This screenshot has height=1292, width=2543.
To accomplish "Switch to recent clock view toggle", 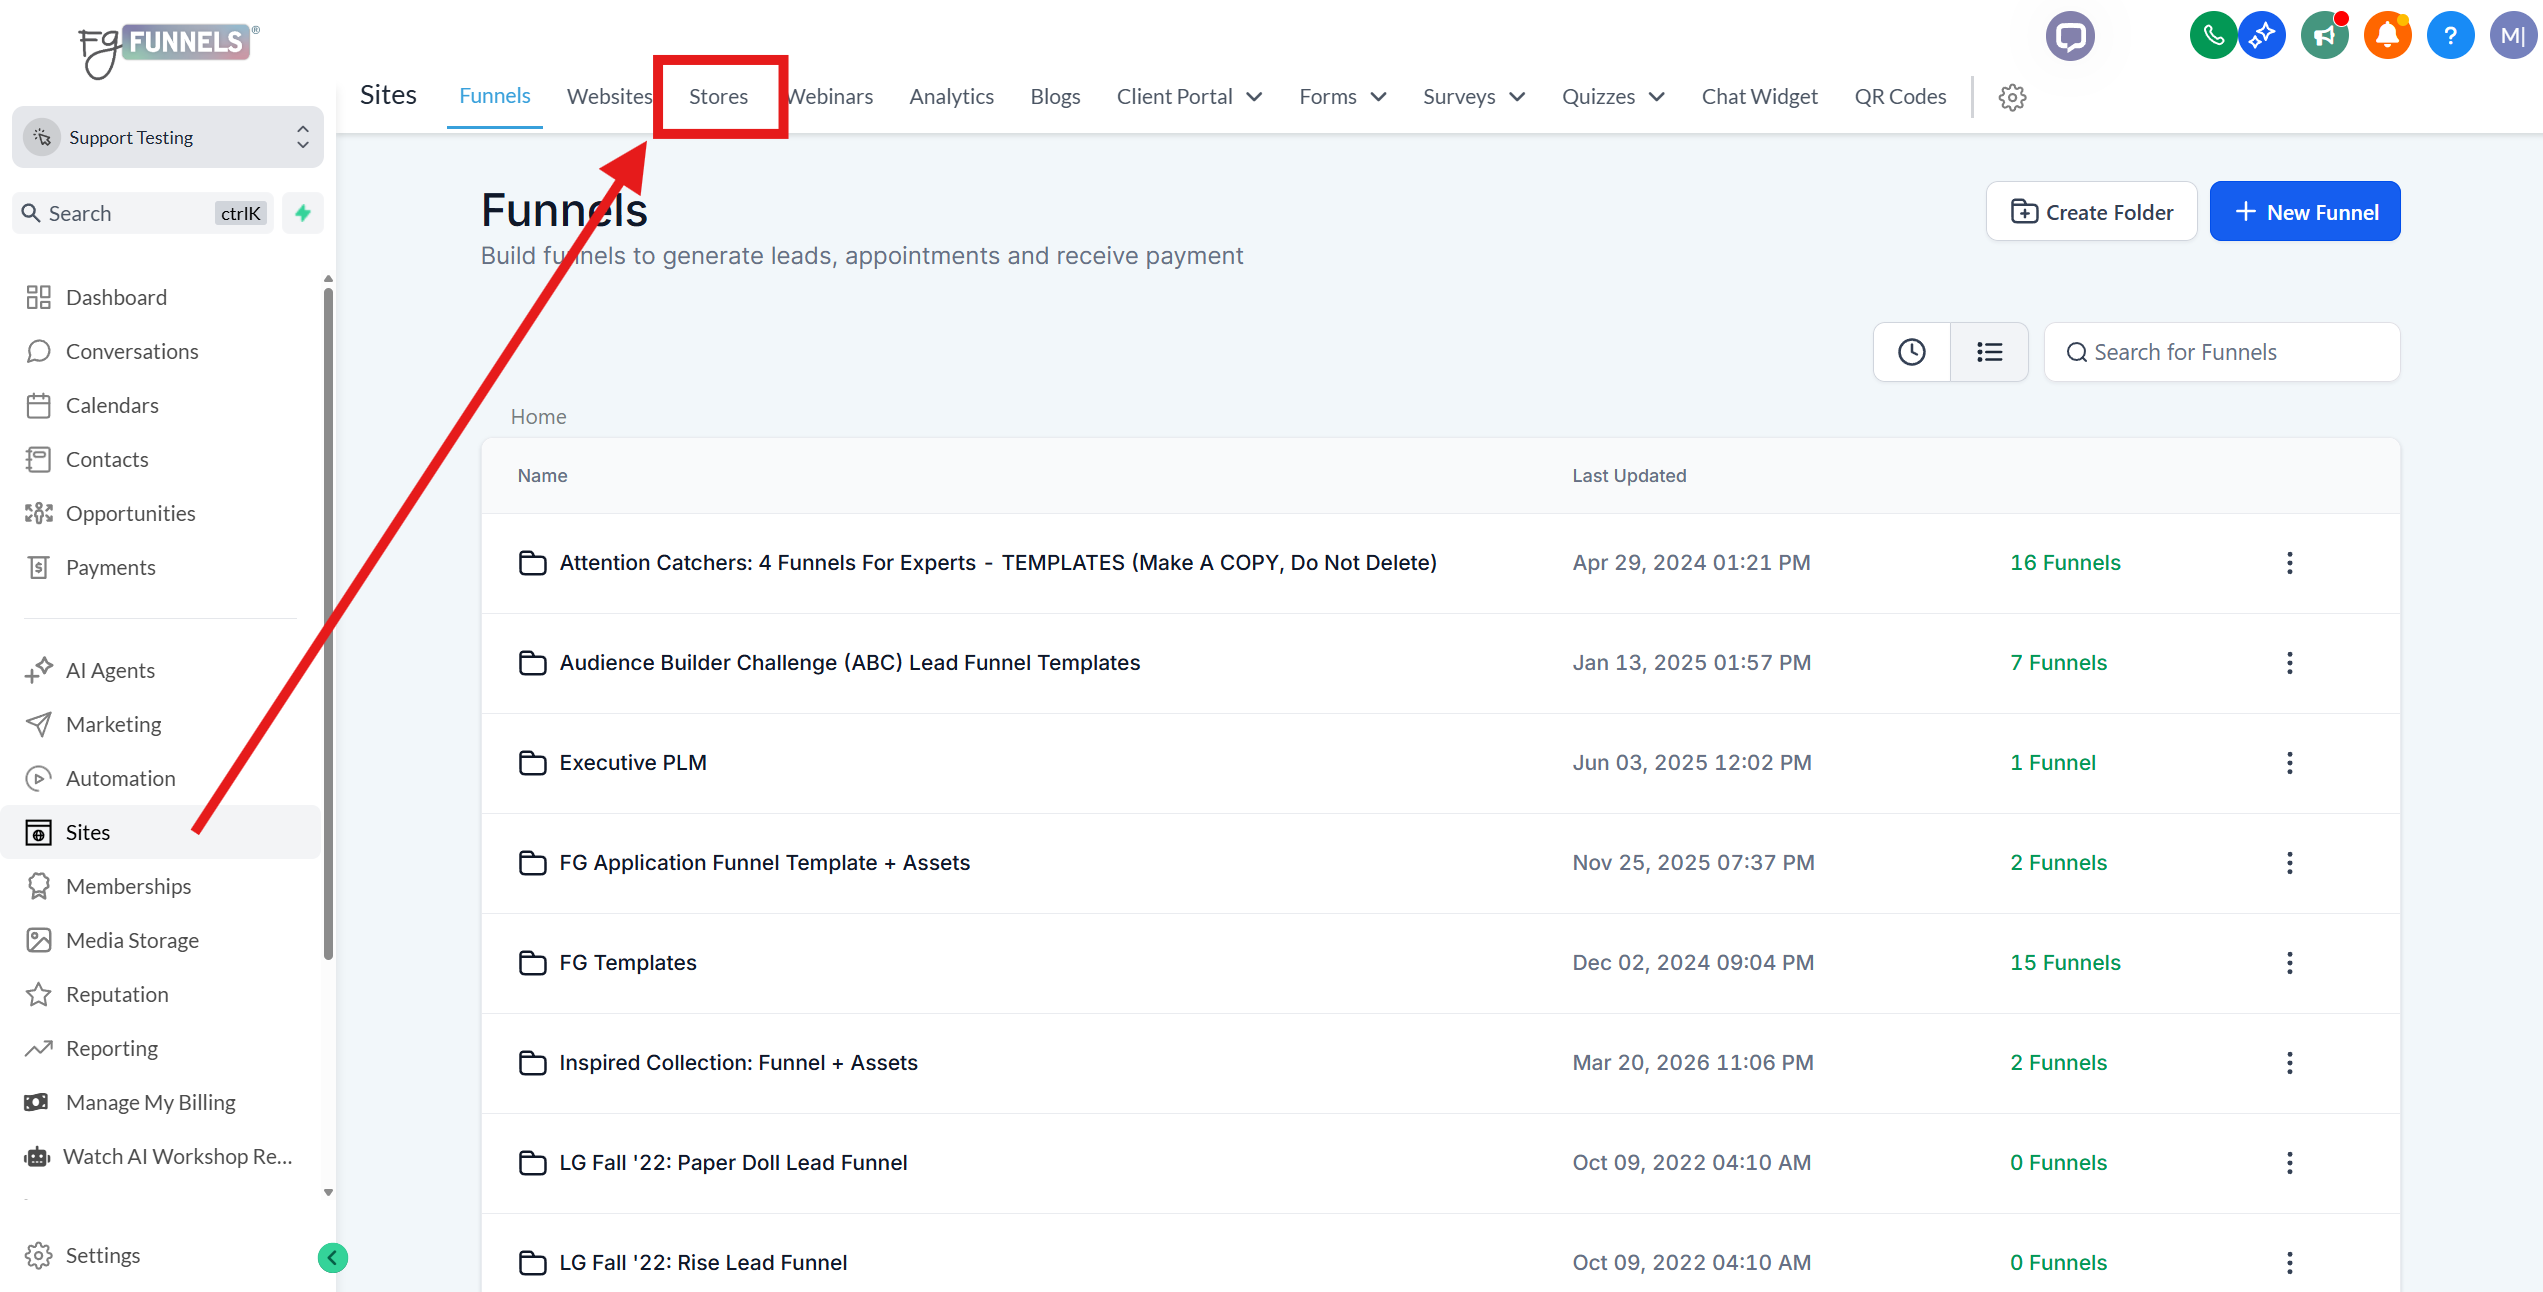I will tap(1911, 352).
